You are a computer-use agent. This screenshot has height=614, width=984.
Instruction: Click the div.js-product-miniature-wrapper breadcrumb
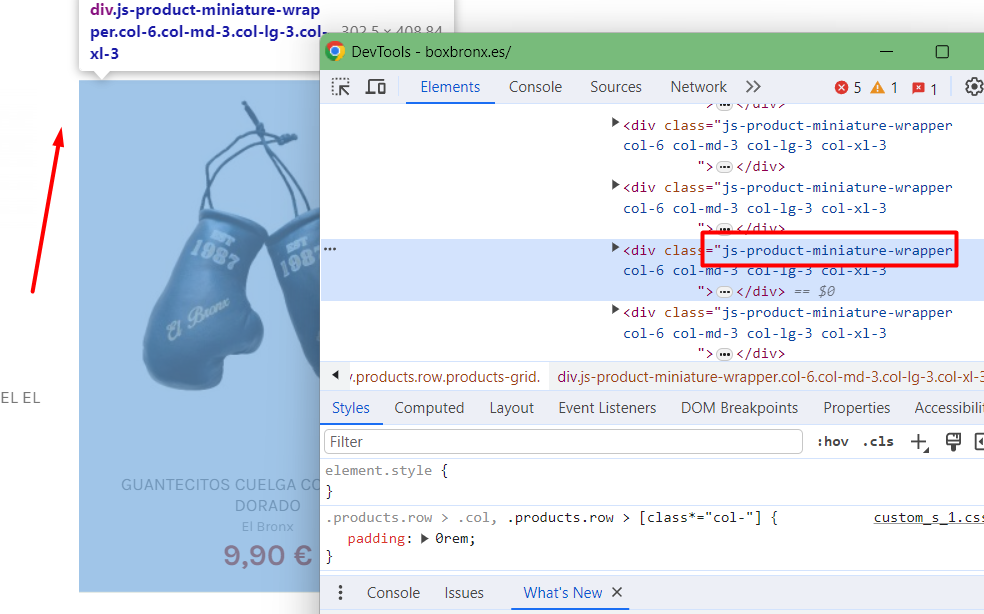(x=771, y=377)
